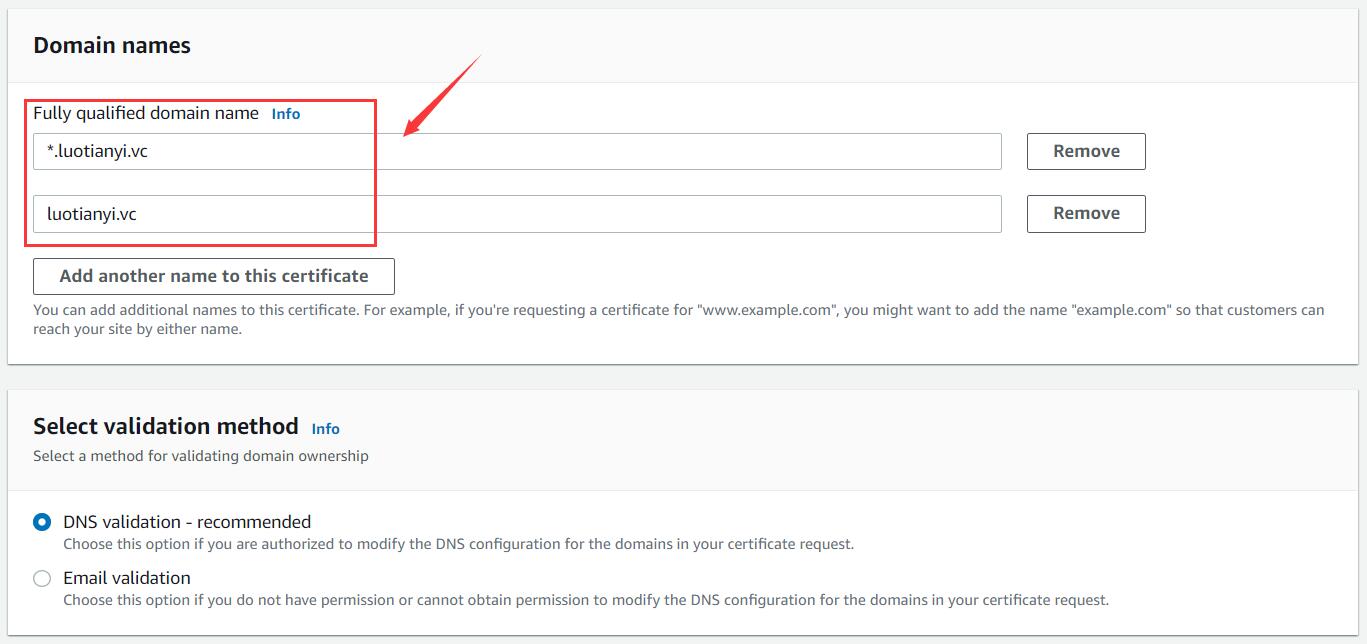Click the Email validation label text
This screenshot has height=644, width=1367.
point(127,578)
